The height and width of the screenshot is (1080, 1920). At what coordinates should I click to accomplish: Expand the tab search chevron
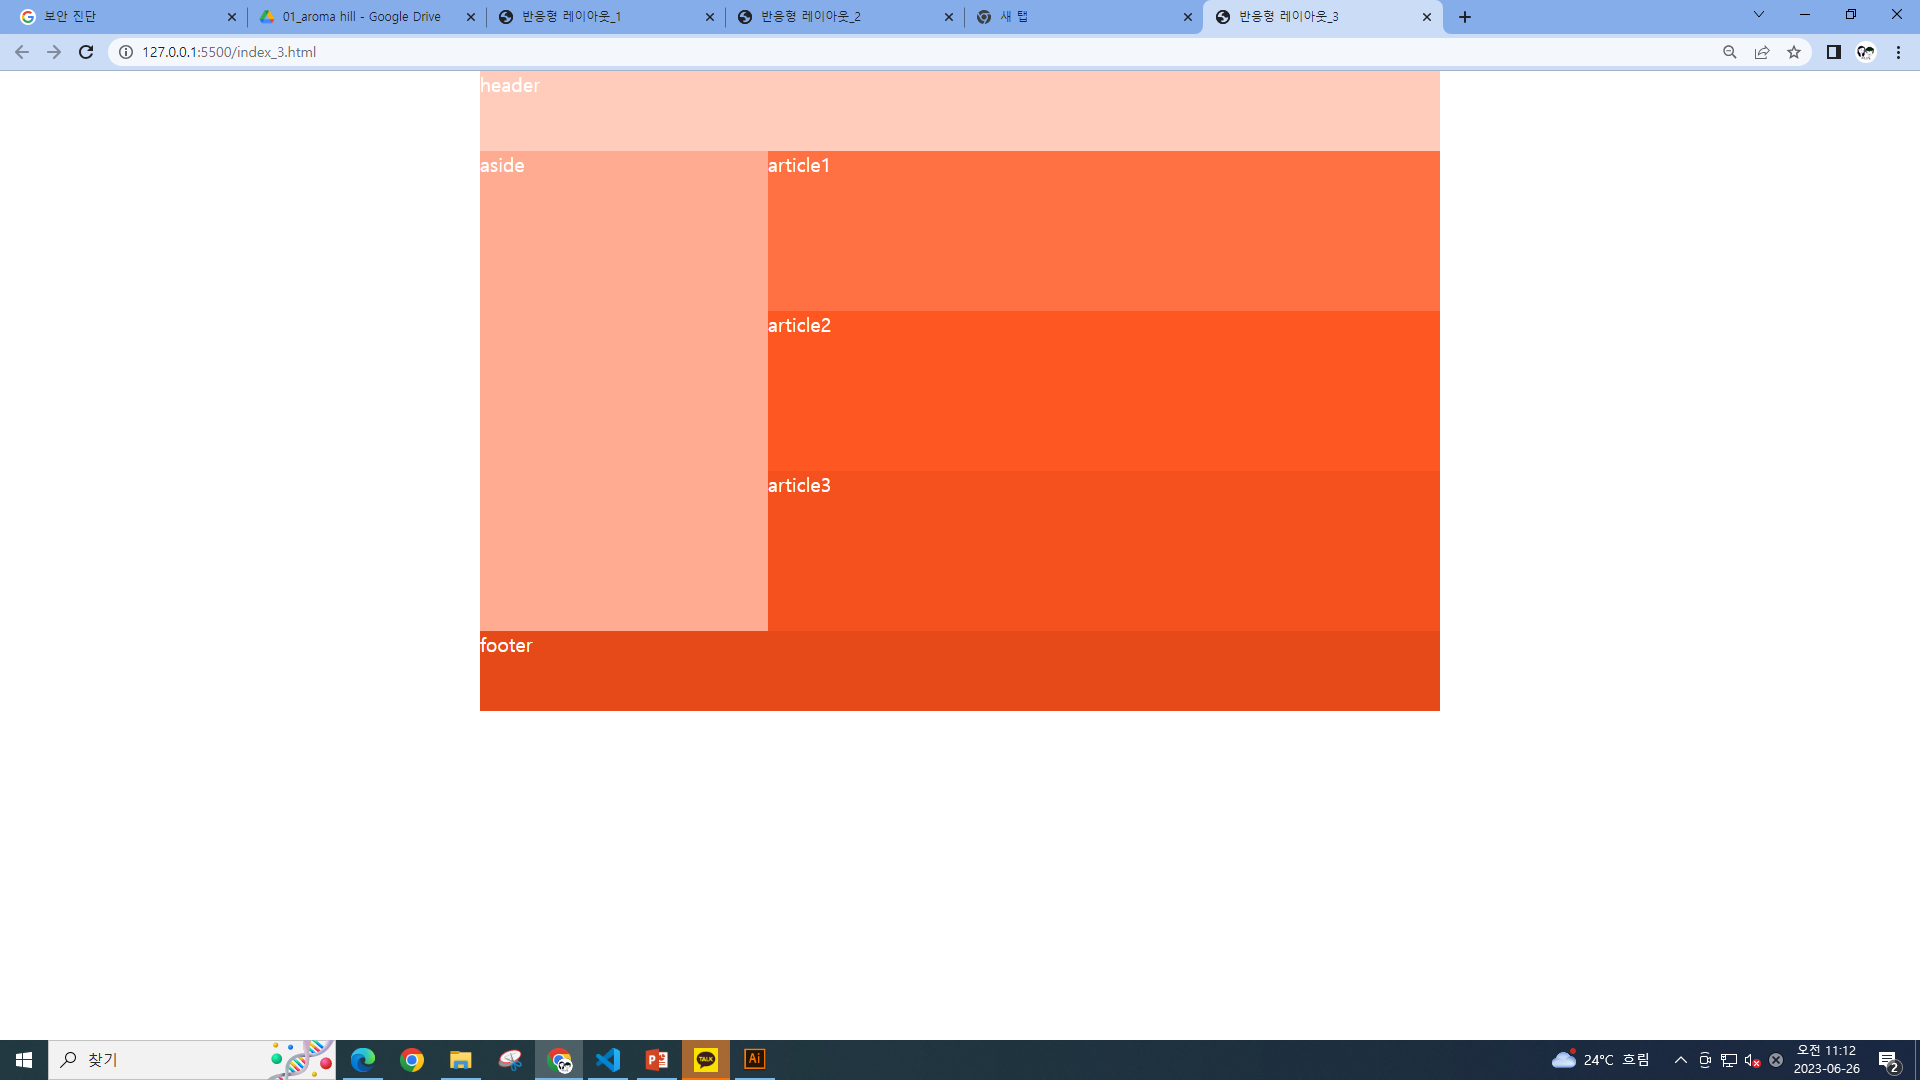pos(1758,15)
